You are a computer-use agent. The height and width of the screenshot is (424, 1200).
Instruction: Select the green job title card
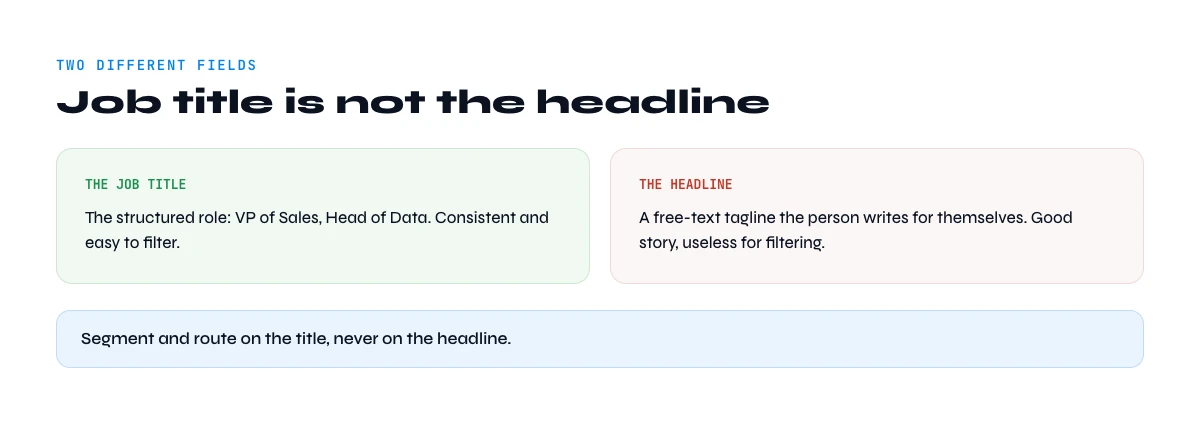coord(323,216)
